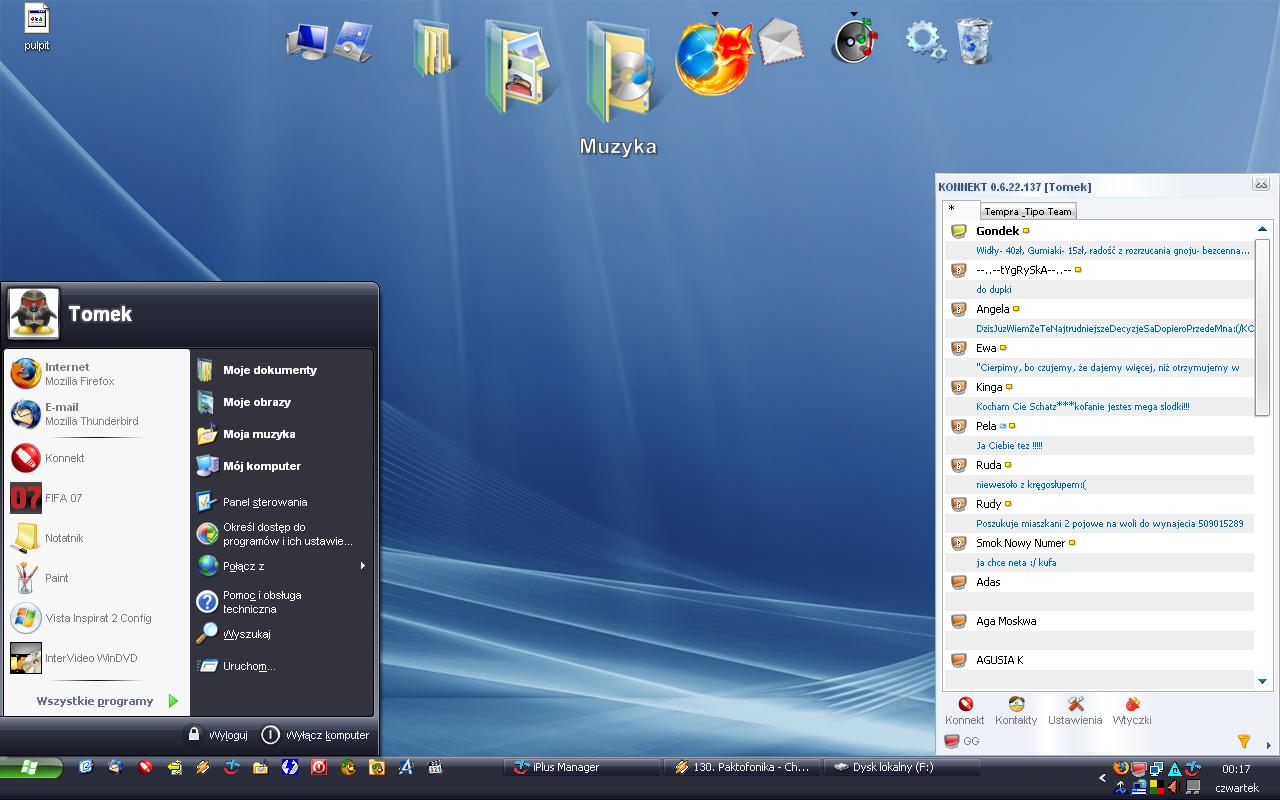
Task: Click contact list scrollbar down arrow
Action: pos(1262,681)
